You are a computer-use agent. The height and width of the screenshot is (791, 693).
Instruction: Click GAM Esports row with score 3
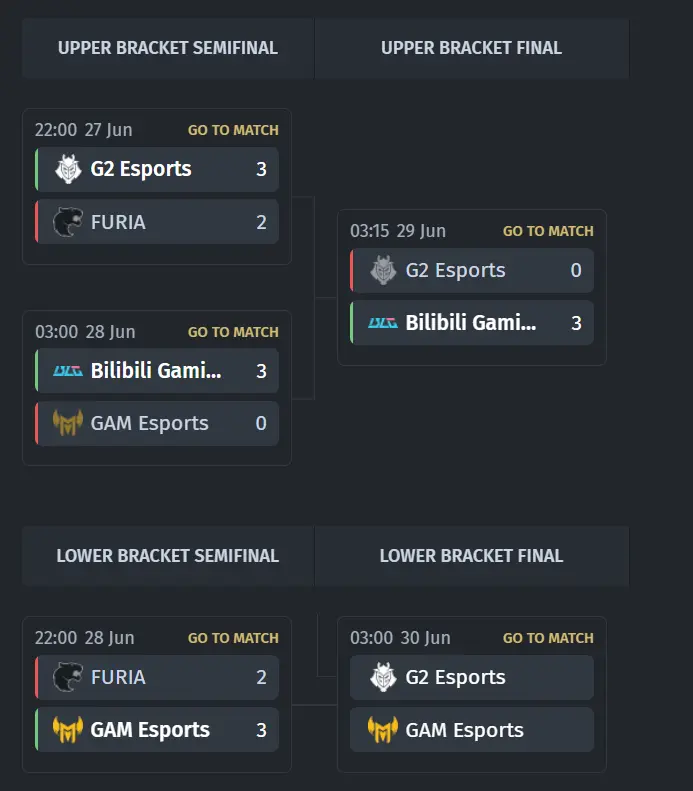coord(157,730)
